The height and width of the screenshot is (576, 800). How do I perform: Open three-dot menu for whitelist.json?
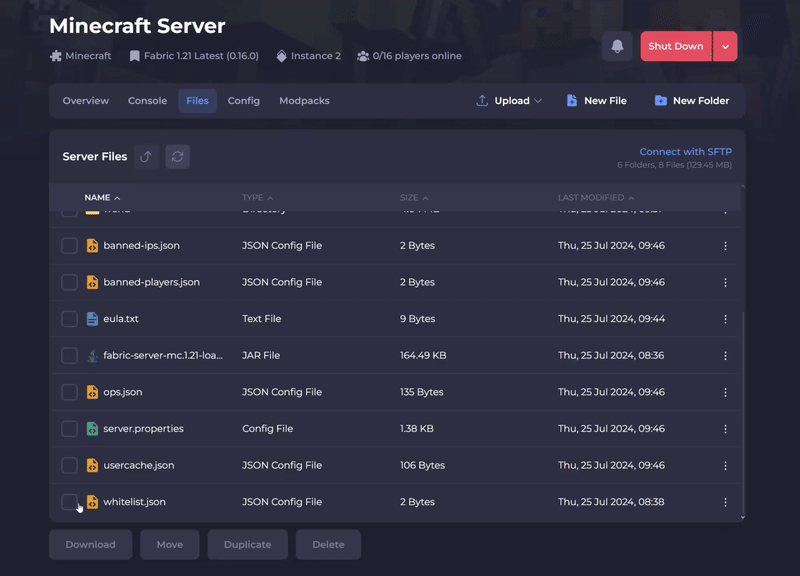pyautogui.click(x=725, y=502)
